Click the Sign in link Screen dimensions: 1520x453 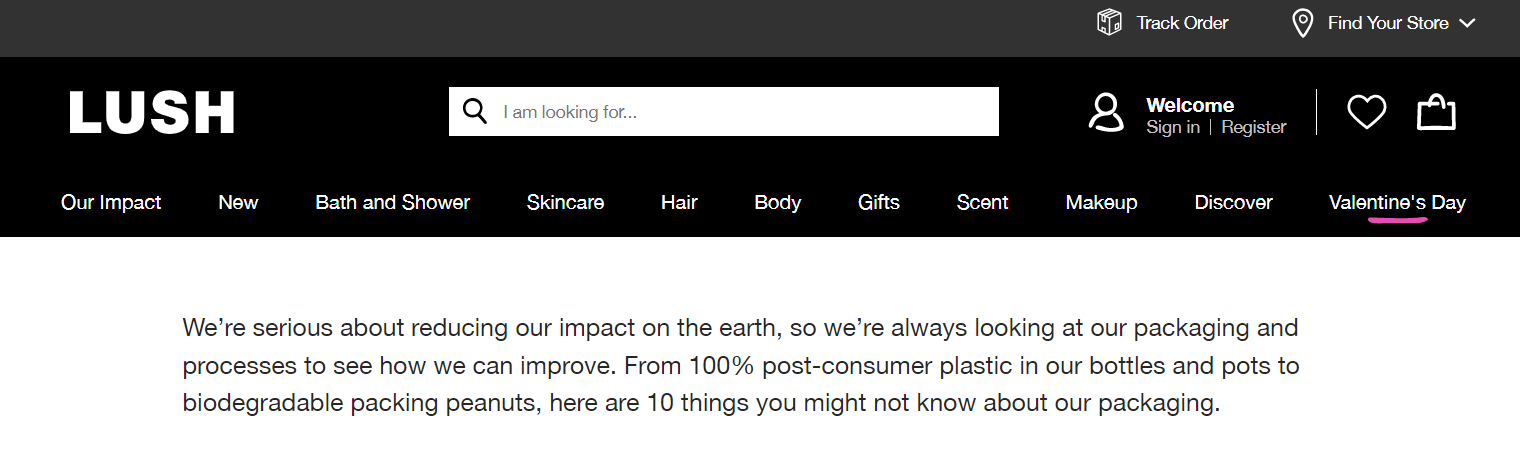point(1173,127)
